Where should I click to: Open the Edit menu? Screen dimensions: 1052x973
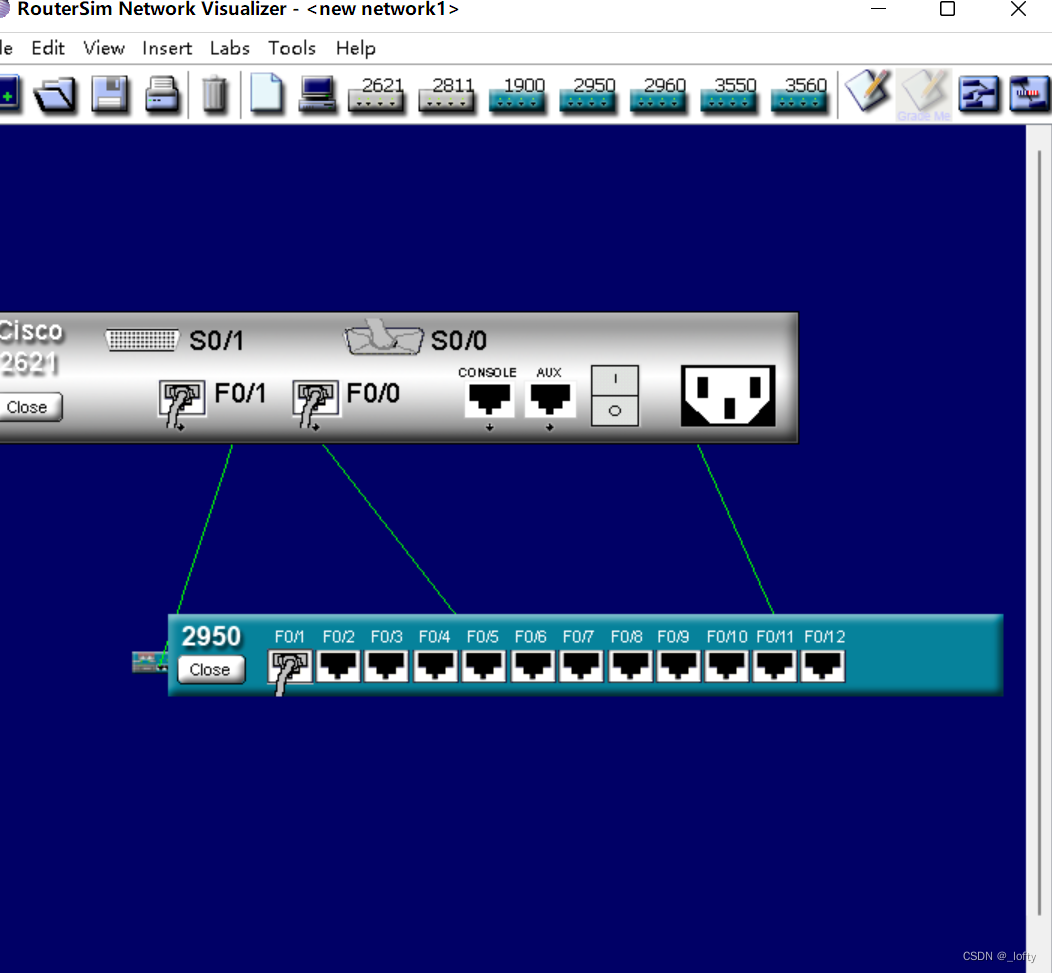(x=48, y=48)
